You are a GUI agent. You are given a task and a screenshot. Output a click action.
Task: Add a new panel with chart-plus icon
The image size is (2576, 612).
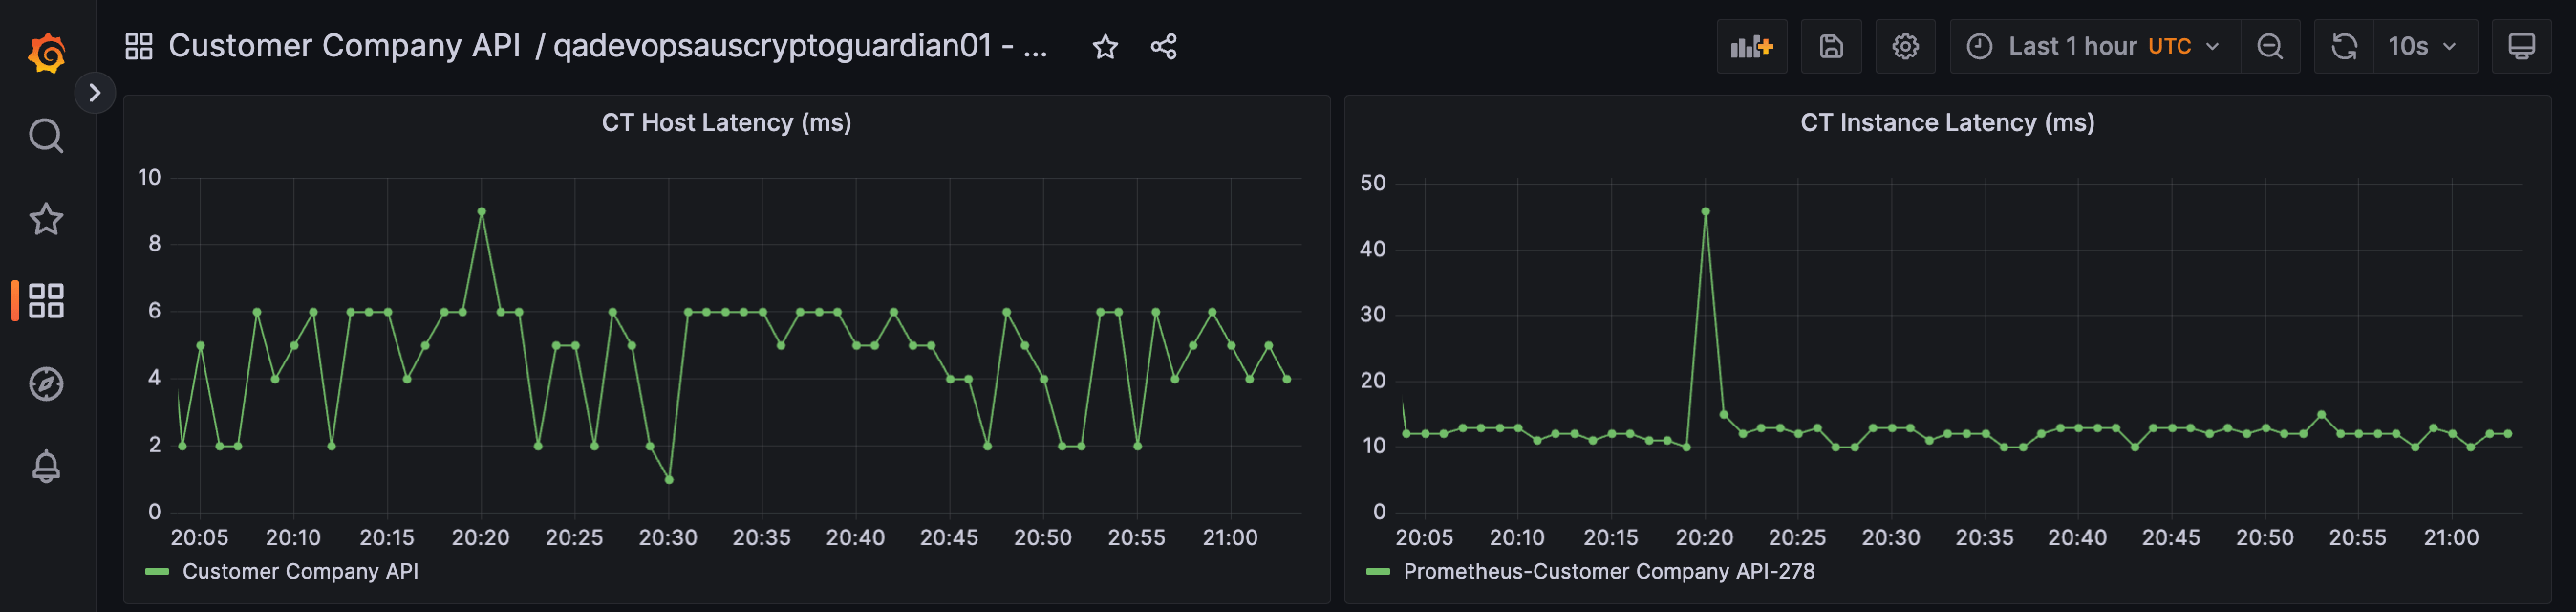(1752, 46)
